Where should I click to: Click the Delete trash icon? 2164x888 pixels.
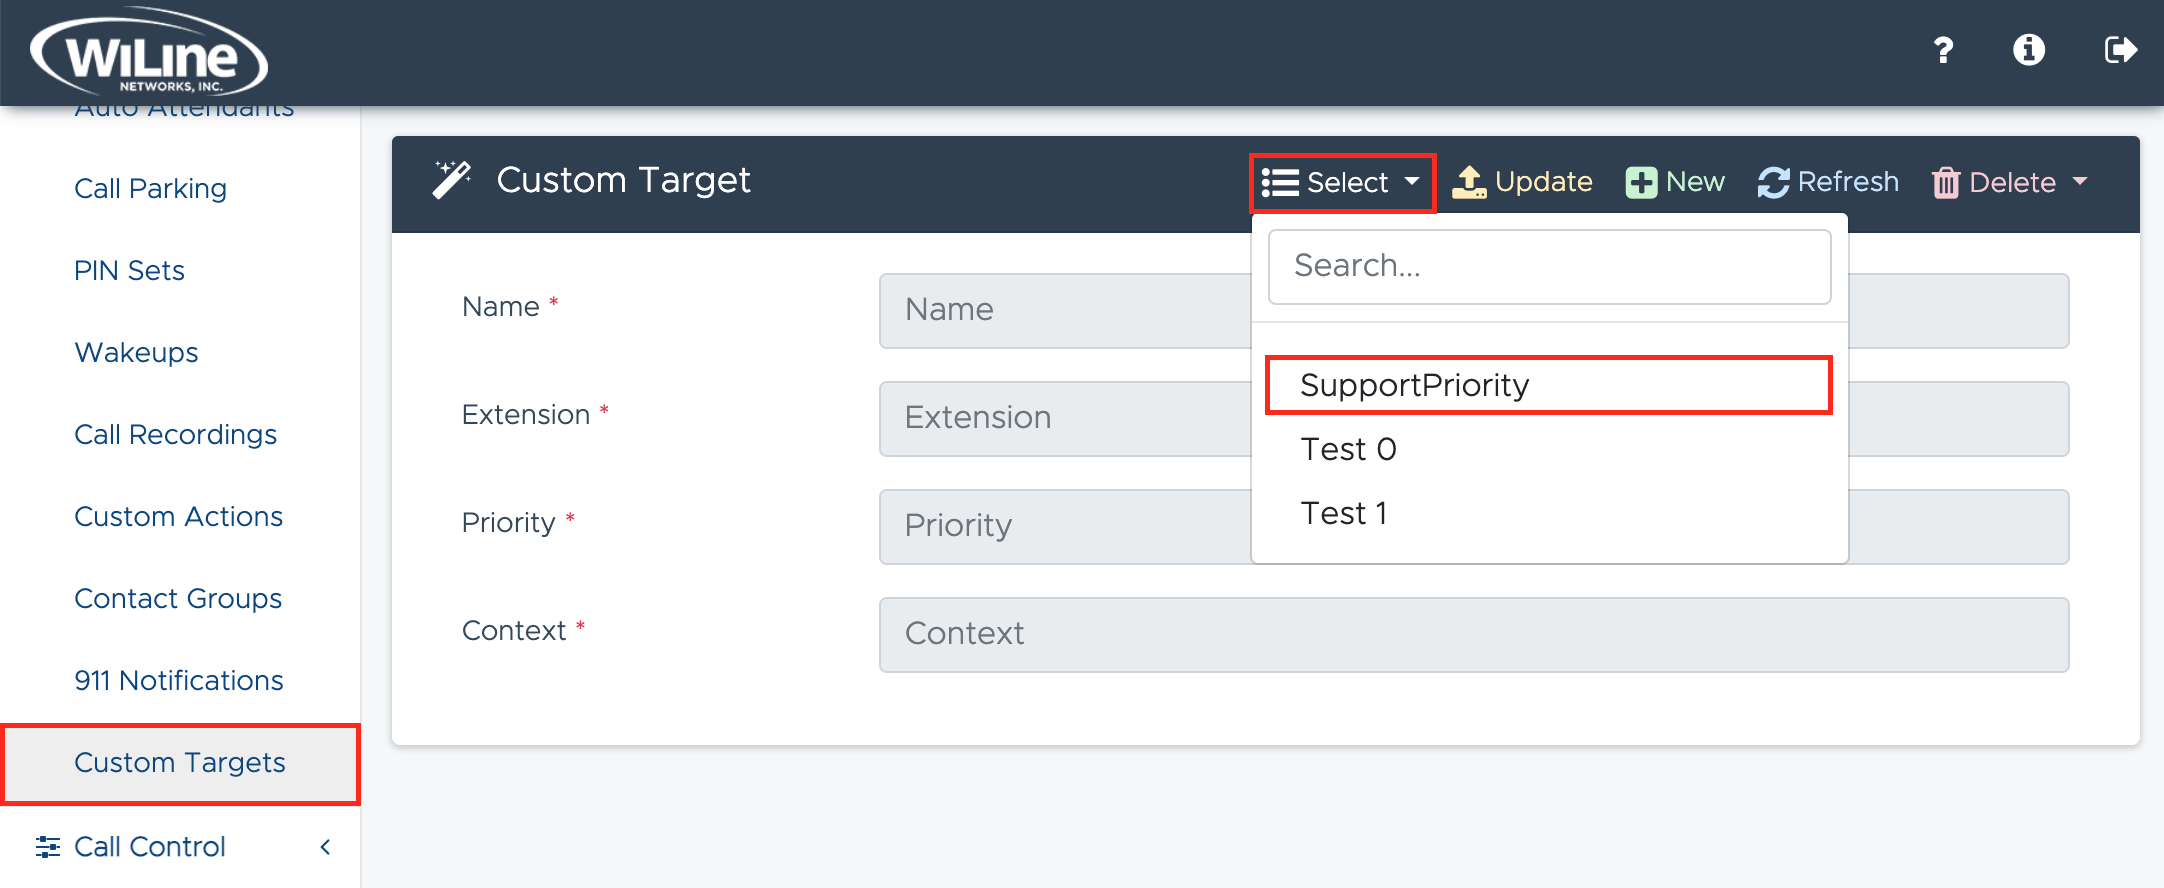pyautogui.click(x=1946, y=183)
